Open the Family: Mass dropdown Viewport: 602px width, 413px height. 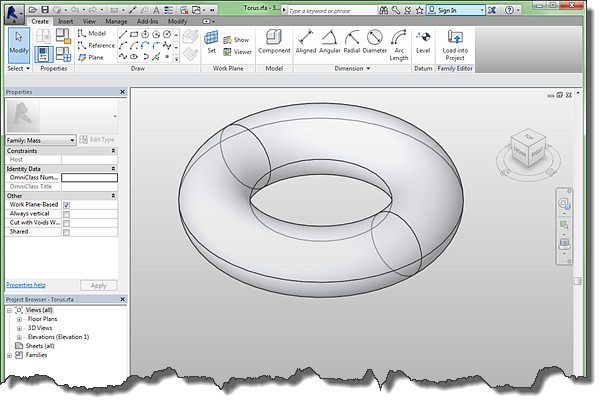tap(41, 140)
